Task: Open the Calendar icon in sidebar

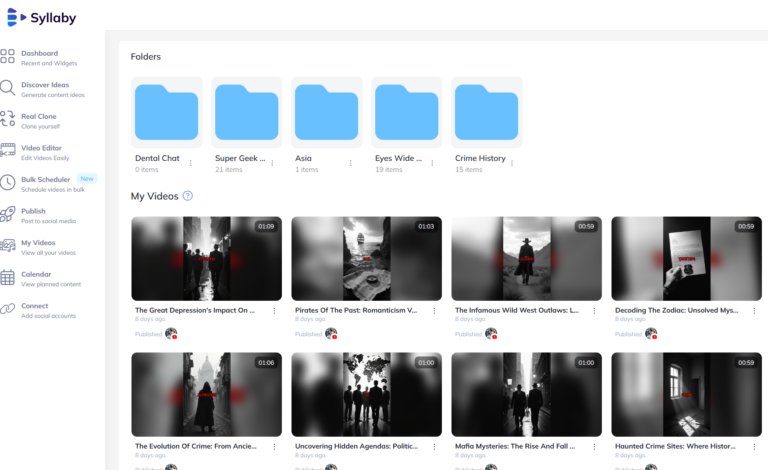Action: click(x=7, y=278)
